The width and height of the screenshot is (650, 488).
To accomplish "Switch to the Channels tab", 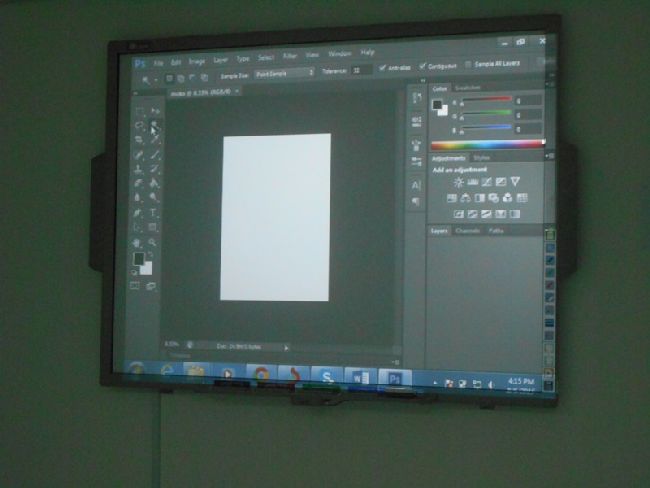I will click(x=467, y=231).
